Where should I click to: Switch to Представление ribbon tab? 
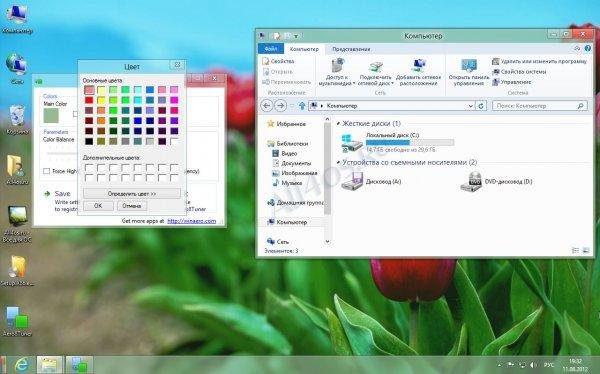click(351, 49)
